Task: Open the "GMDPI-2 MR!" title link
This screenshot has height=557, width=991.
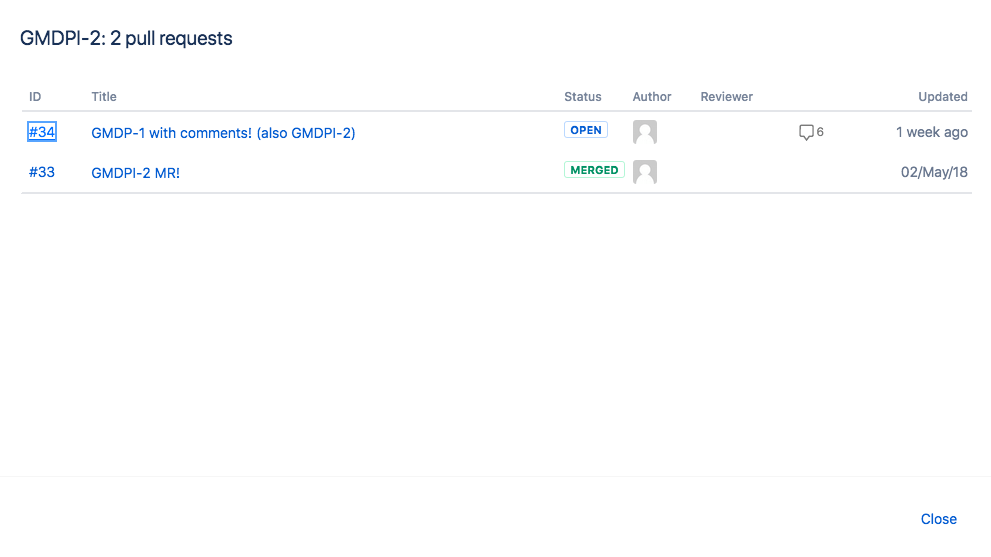Action: 135,173
